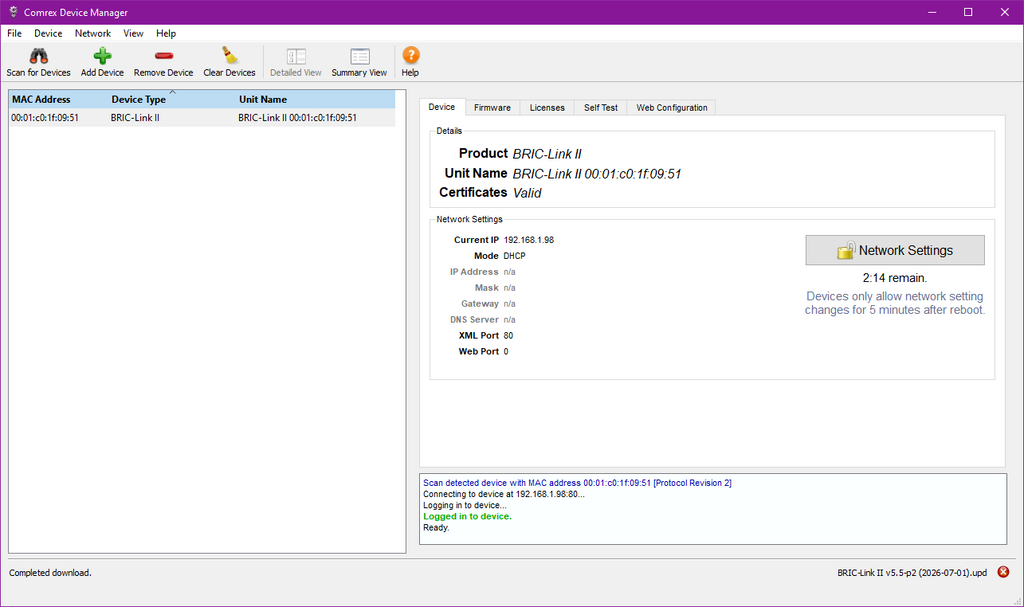Click the Network Settings lock button
This screenshot has height=607, width=1024.
click(895, 250)
